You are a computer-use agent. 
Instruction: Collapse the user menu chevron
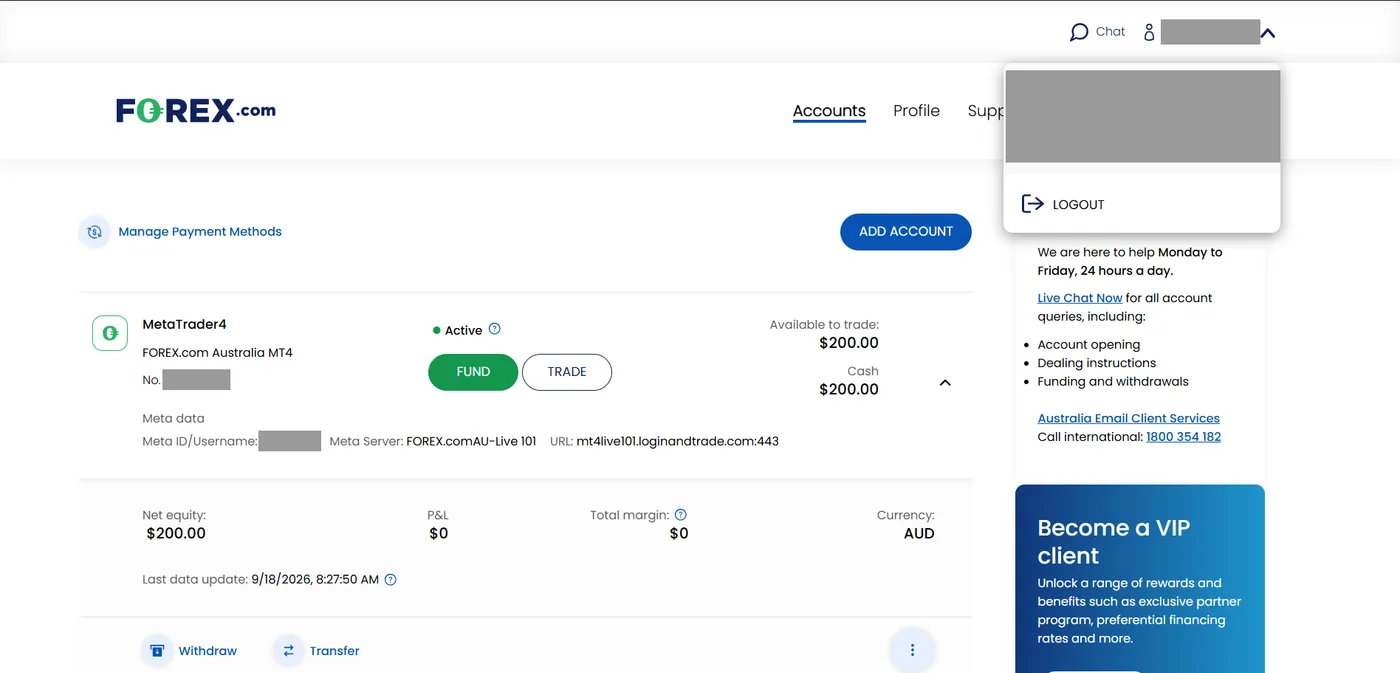pyautogui.click(x=1268, y=33)
